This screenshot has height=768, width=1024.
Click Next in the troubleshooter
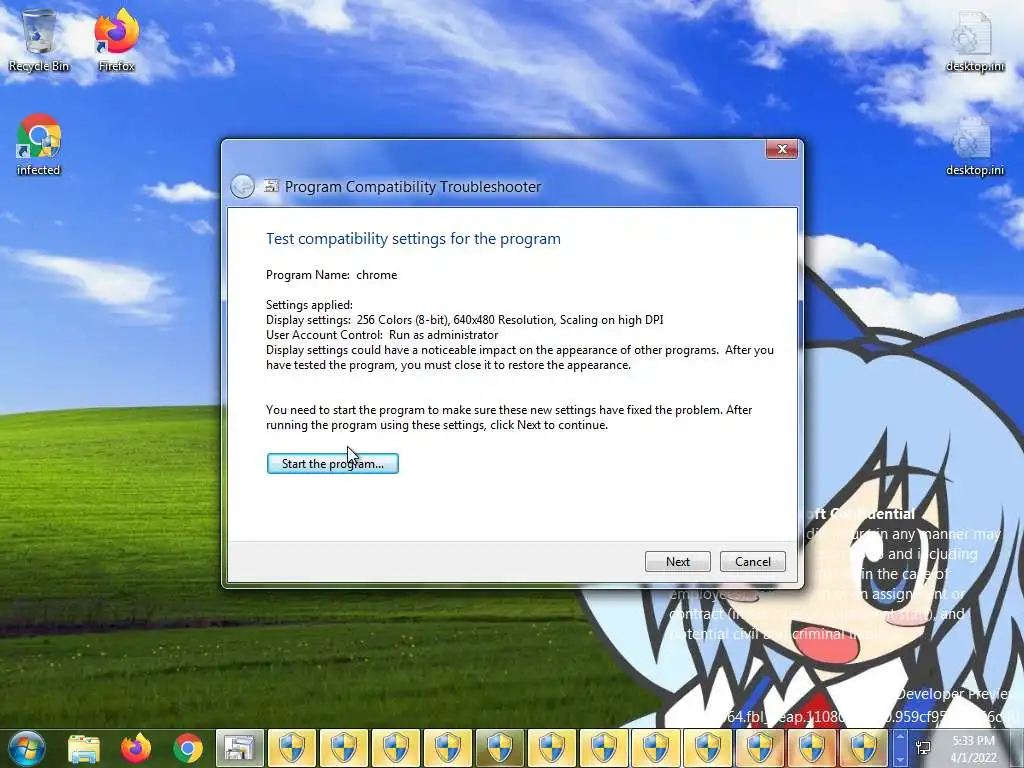677,562
